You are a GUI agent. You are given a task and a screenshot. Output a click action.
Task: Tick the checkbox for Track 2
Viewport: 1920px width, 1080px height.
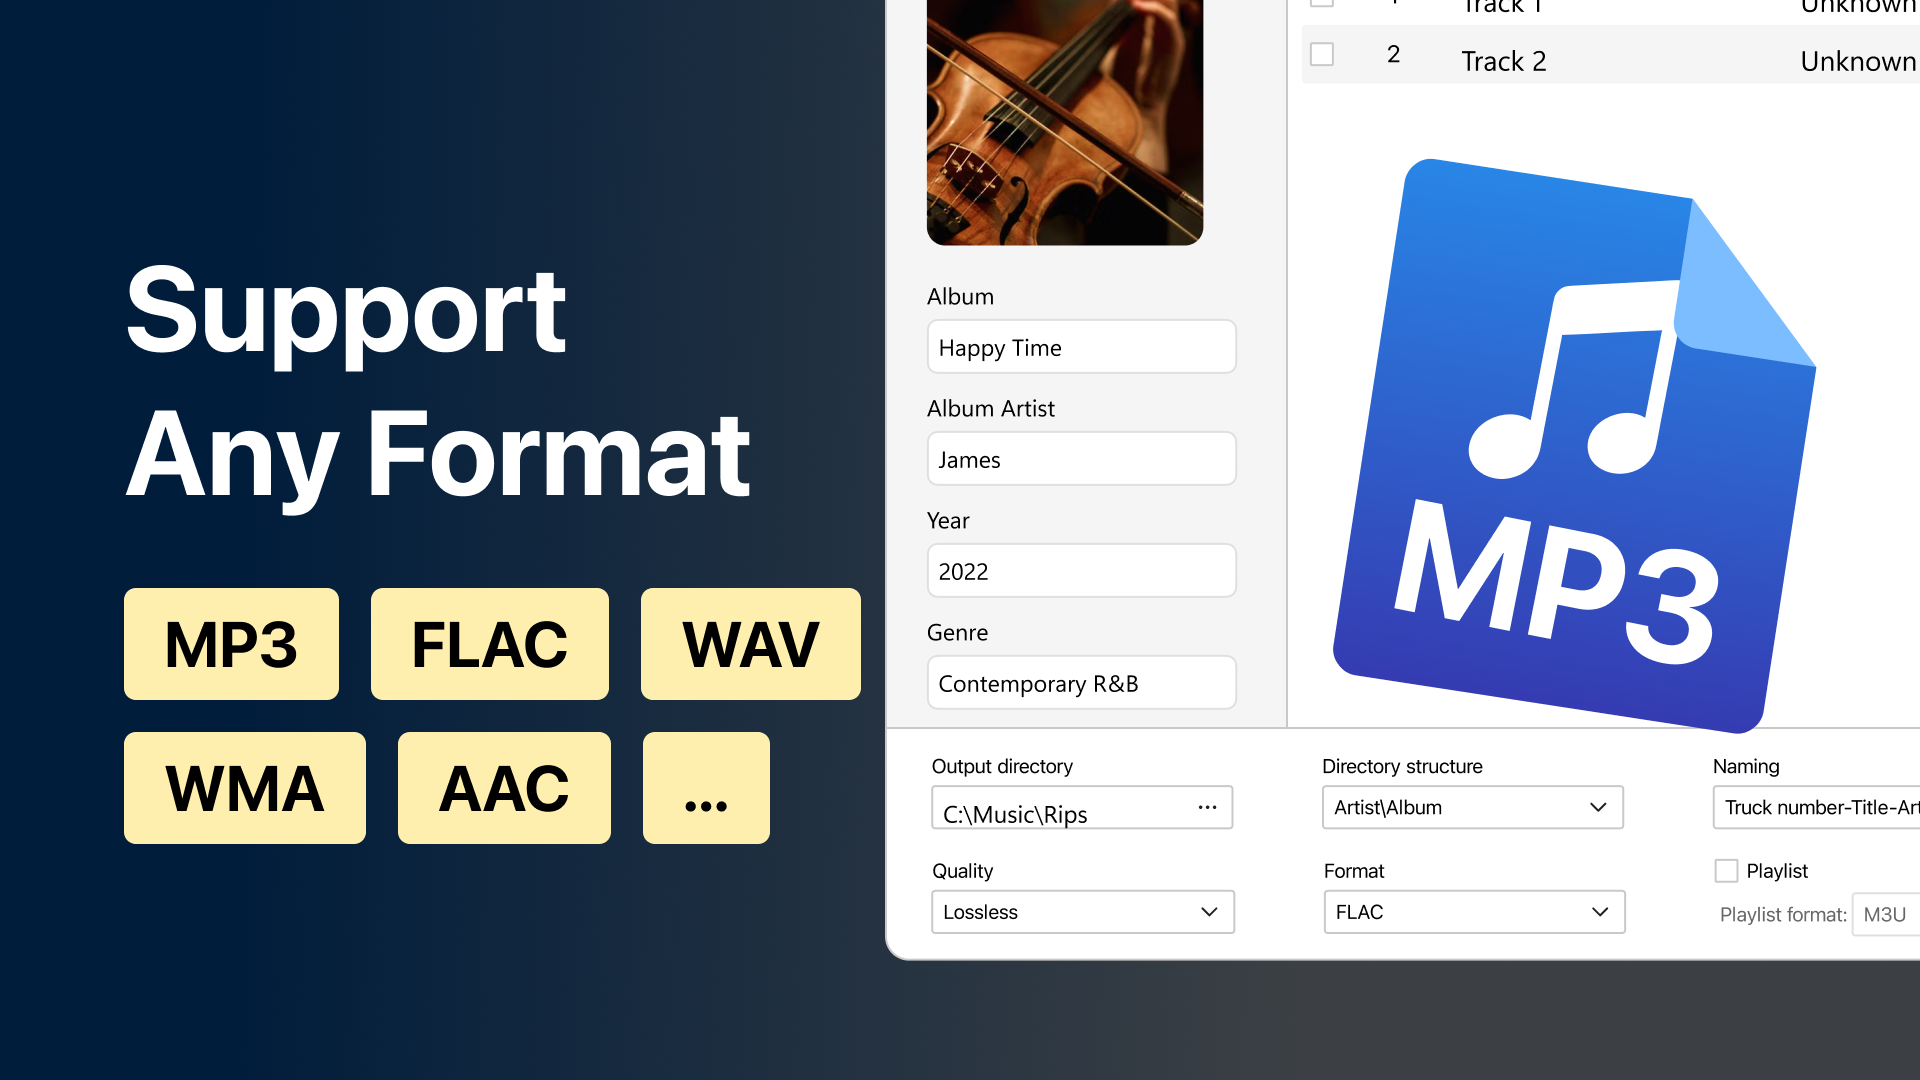[x=1322, y=54]
